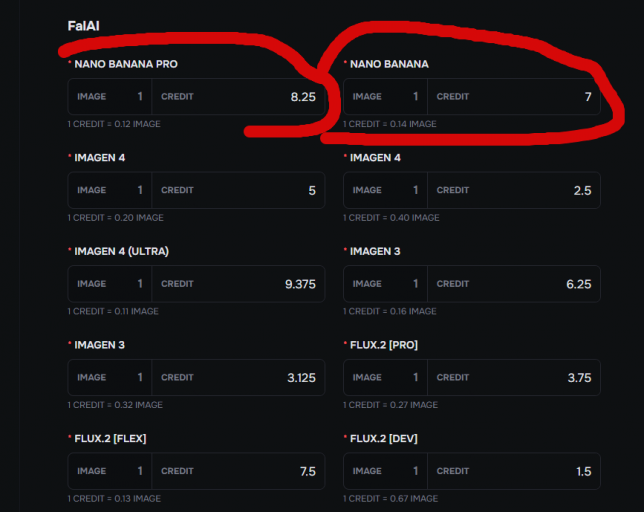Click Imagen 4 (Ultra) image count field
Viewport: 644px width, 512px height.
tap(110, 284)
